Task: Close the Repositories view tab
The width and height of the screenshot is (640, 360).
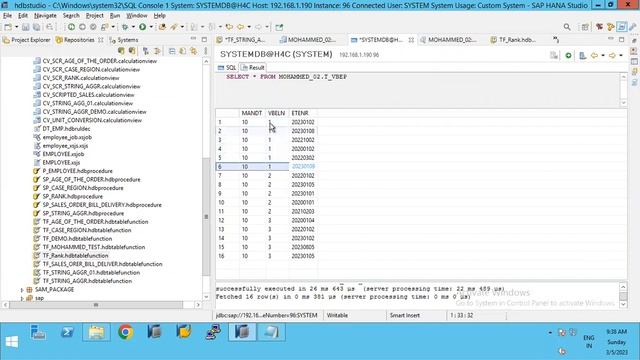Action: [x=101, y=40]
